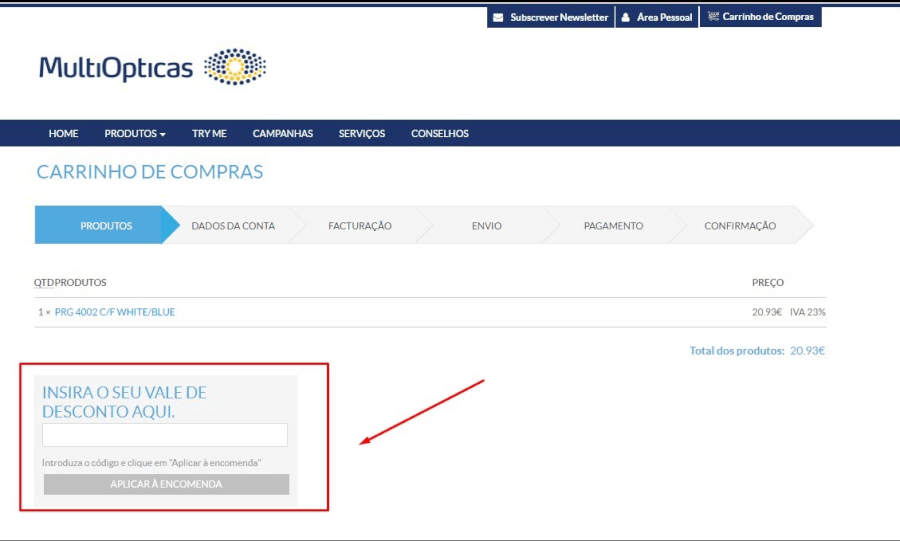Click the person icon for Área Pessoal
Viewport: 900px width, 541px height.
click(626, 17)
